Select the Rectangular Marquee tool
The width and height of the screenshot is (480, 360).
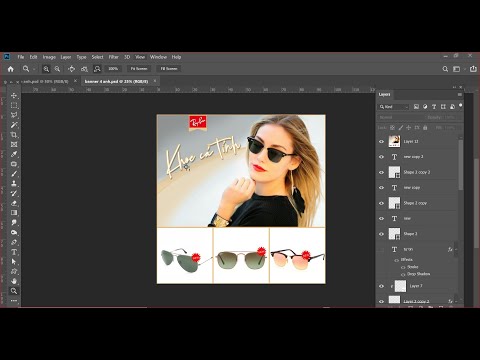14,106
